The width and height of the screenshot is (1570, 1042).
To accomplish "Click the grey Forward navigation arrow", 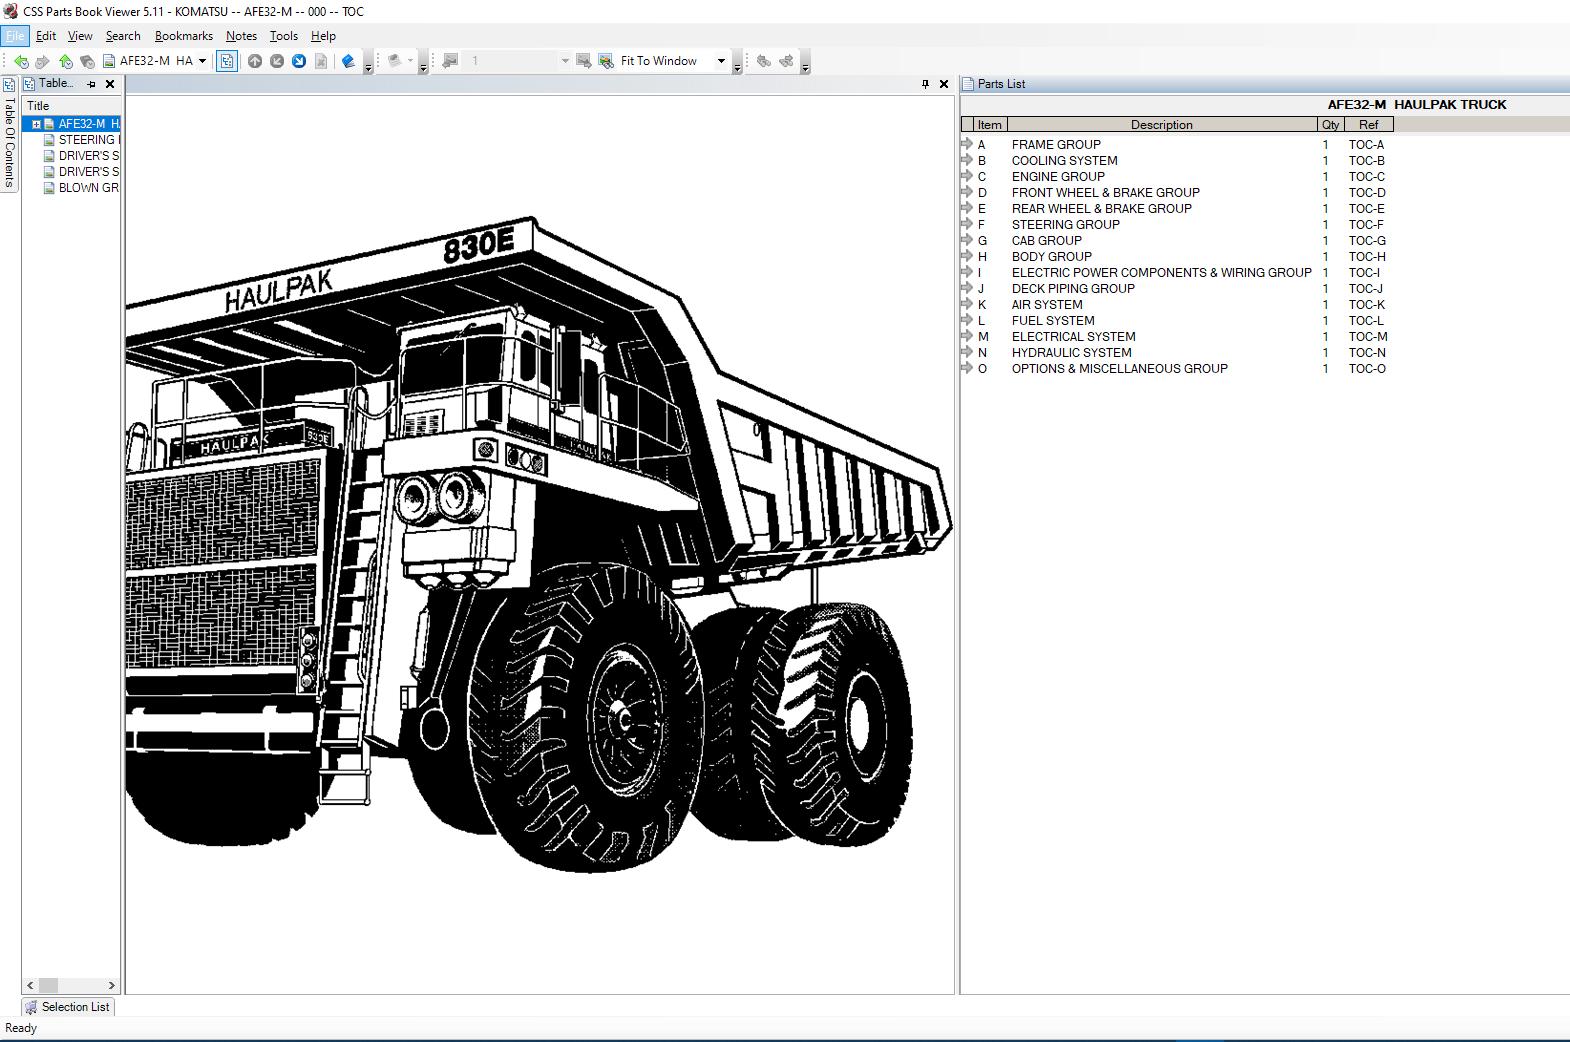I will [x=42, y=61].
